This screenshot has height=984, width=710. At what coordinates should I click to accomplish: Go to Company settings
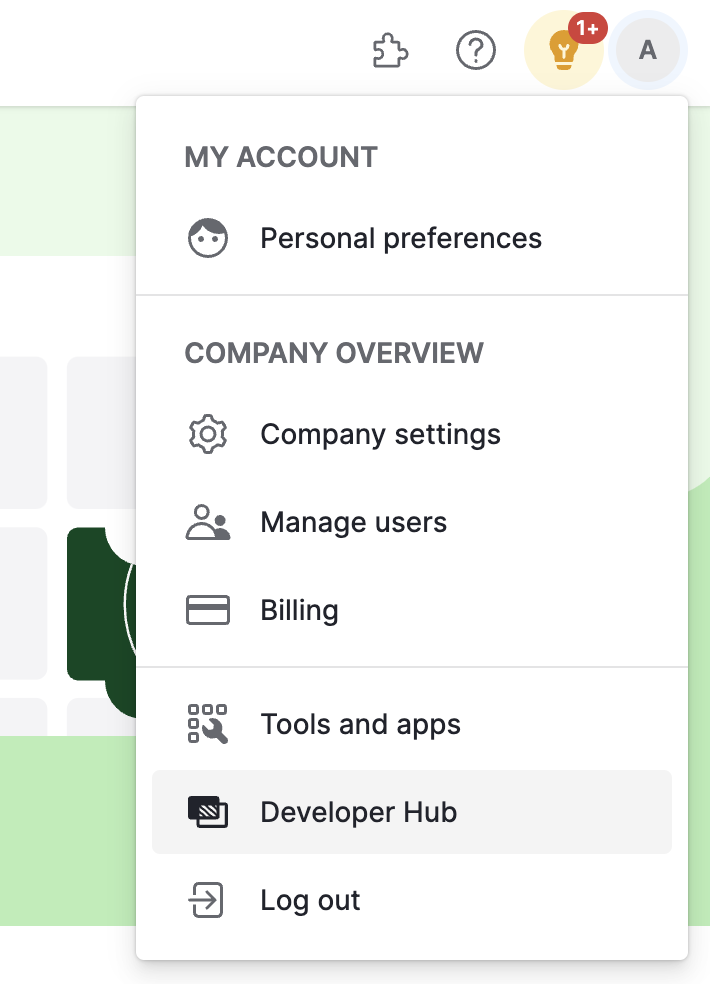coord(380,434)
